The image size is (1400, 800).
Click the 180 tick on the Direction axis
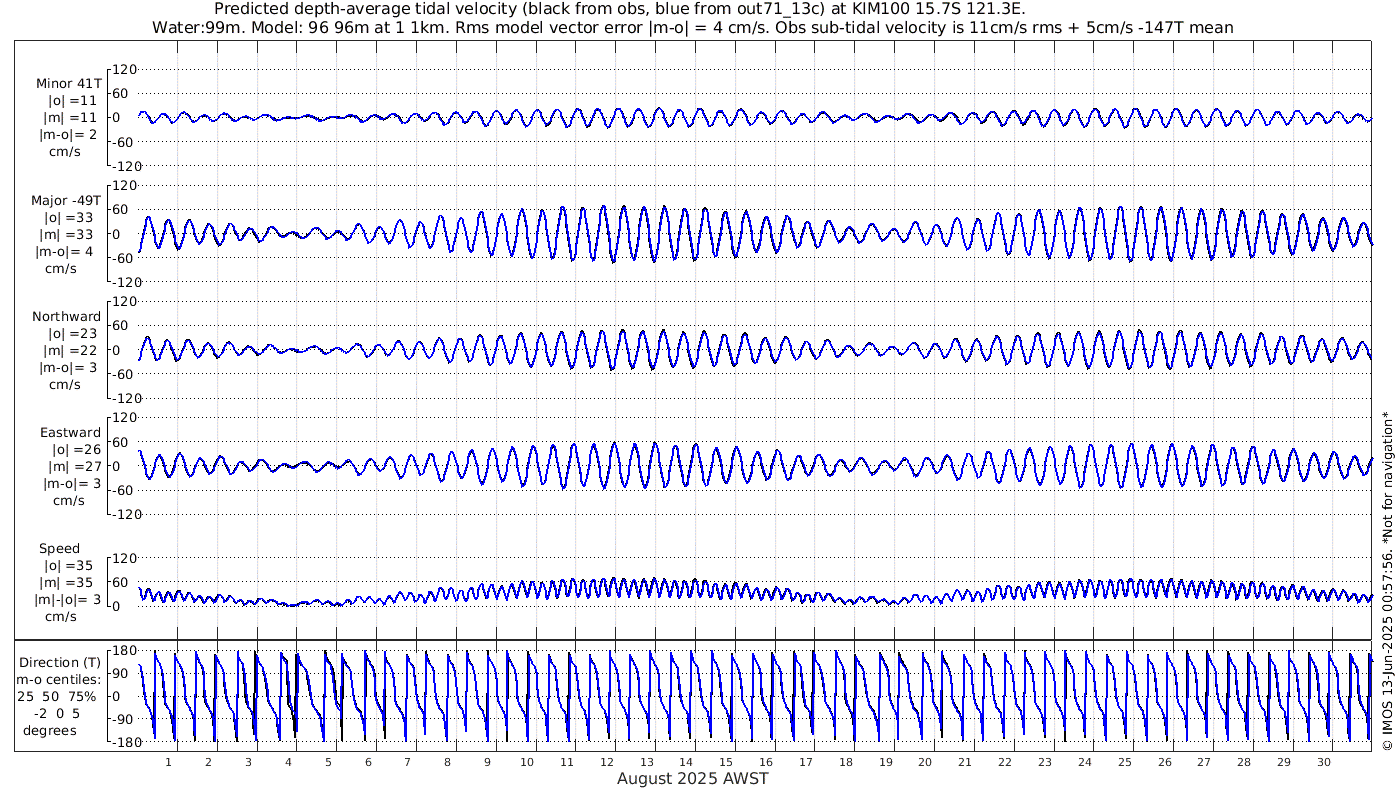(x=122, y=652)
